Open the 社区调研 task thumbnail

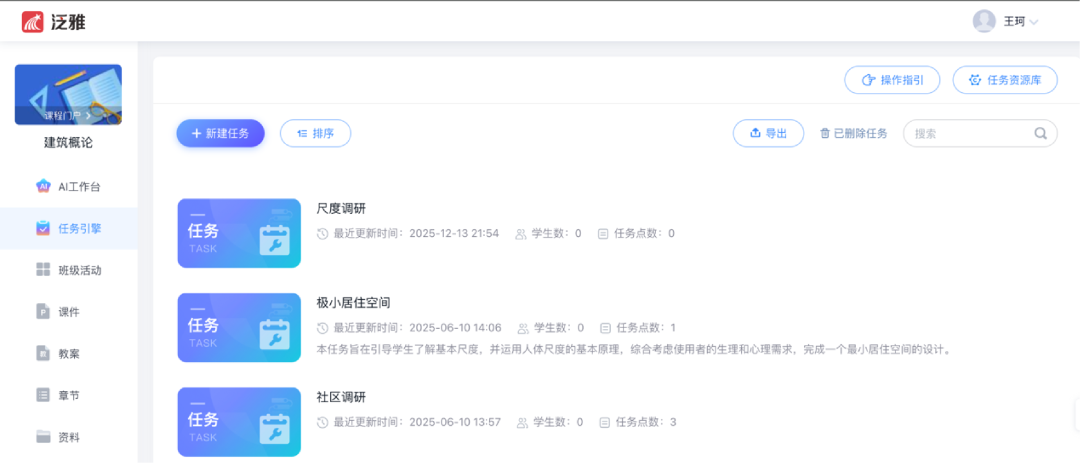coord(239,422)
